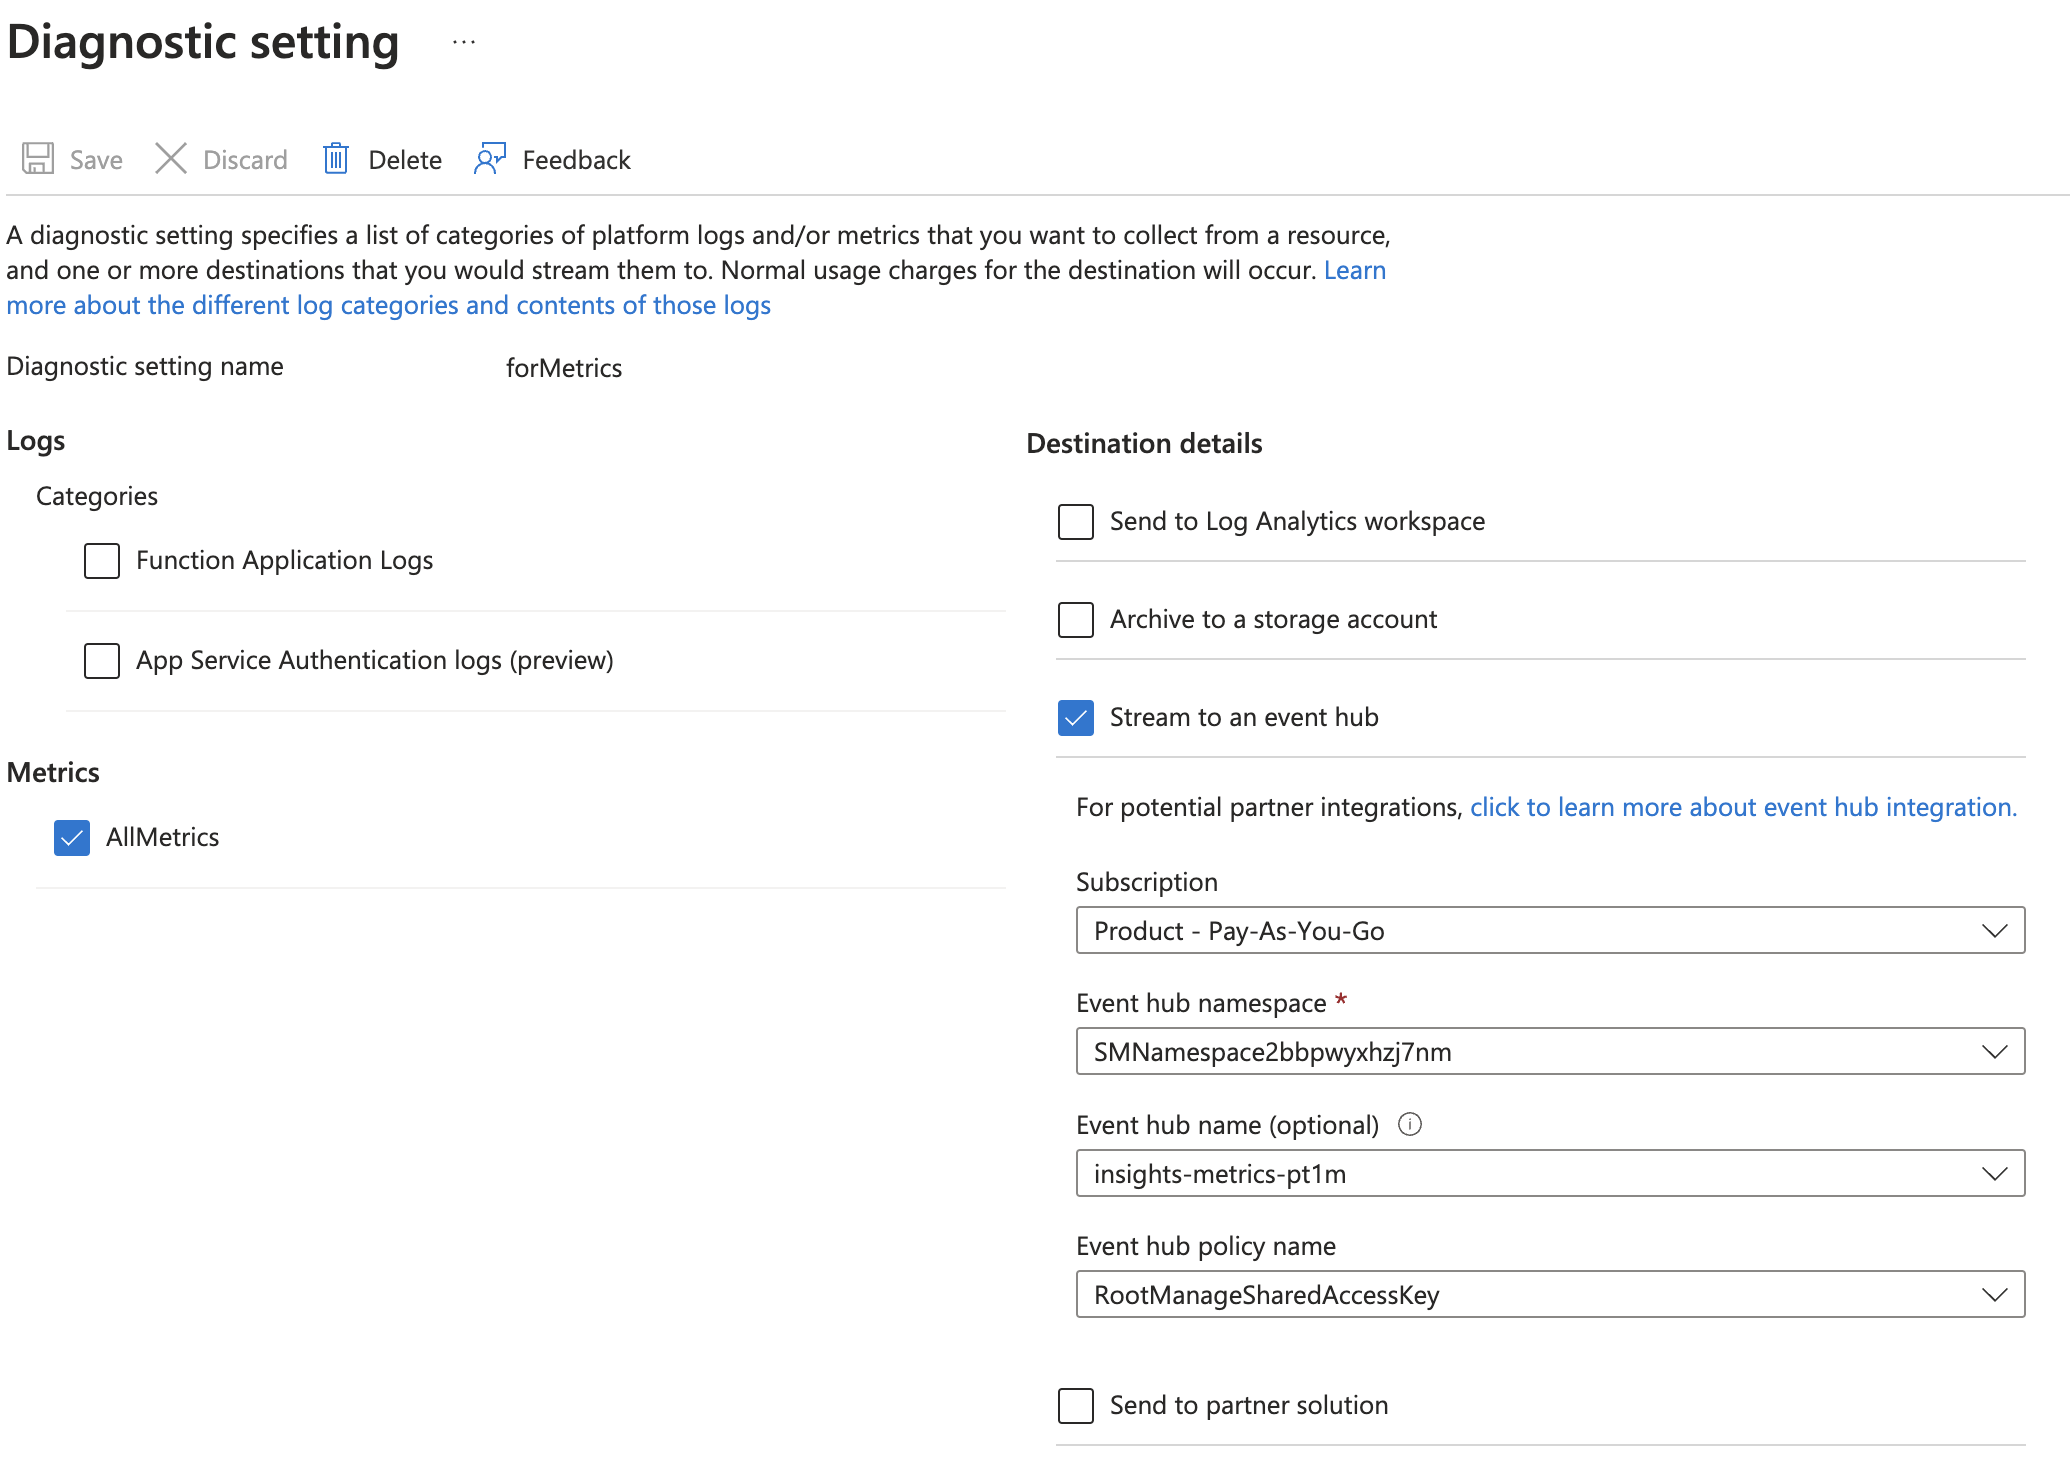
Task: Enable Function Application Logs
Action: click(x=101, y=561)
